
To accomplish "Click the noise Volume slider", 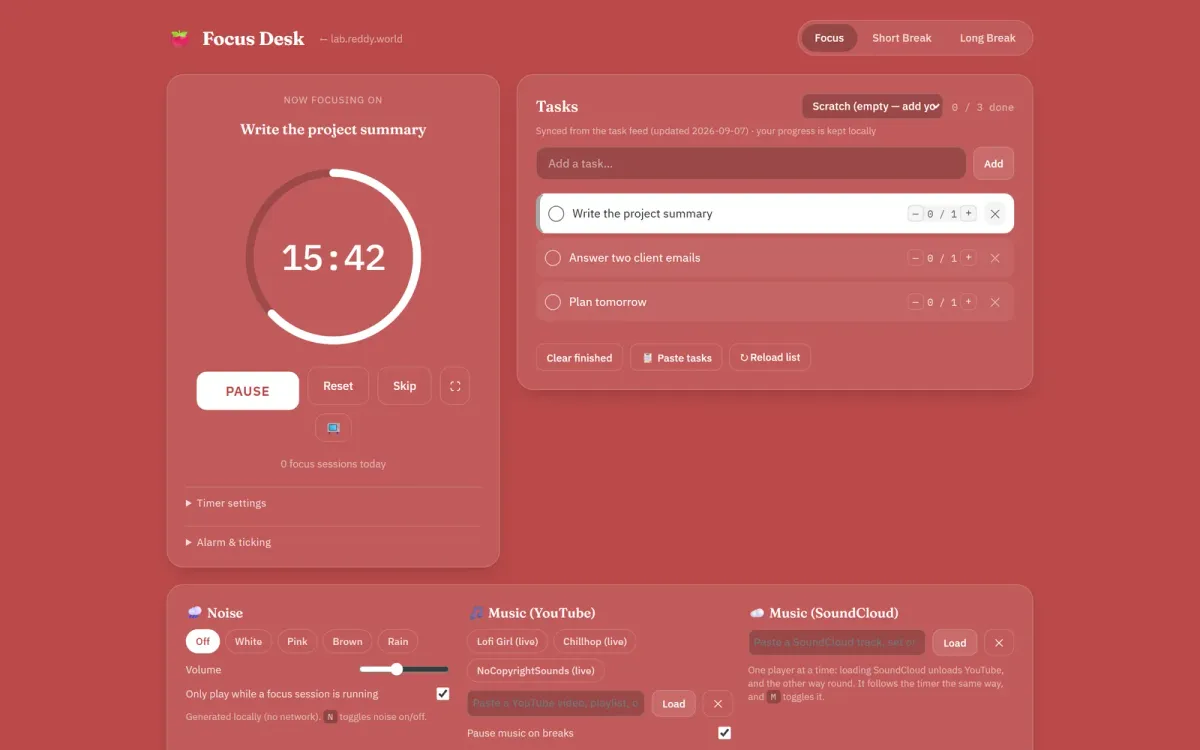I will pyautogui.click(x=404, y=670).
